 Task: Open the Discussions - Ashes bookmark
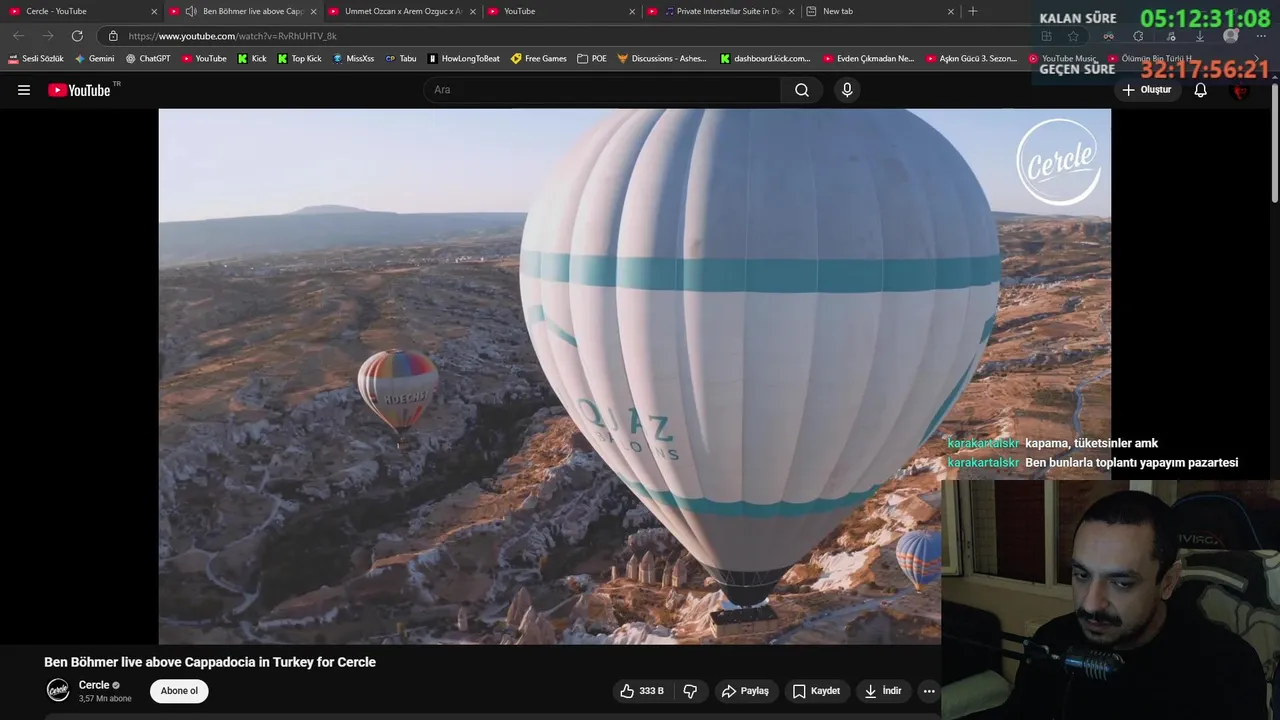tap(662, 59)
